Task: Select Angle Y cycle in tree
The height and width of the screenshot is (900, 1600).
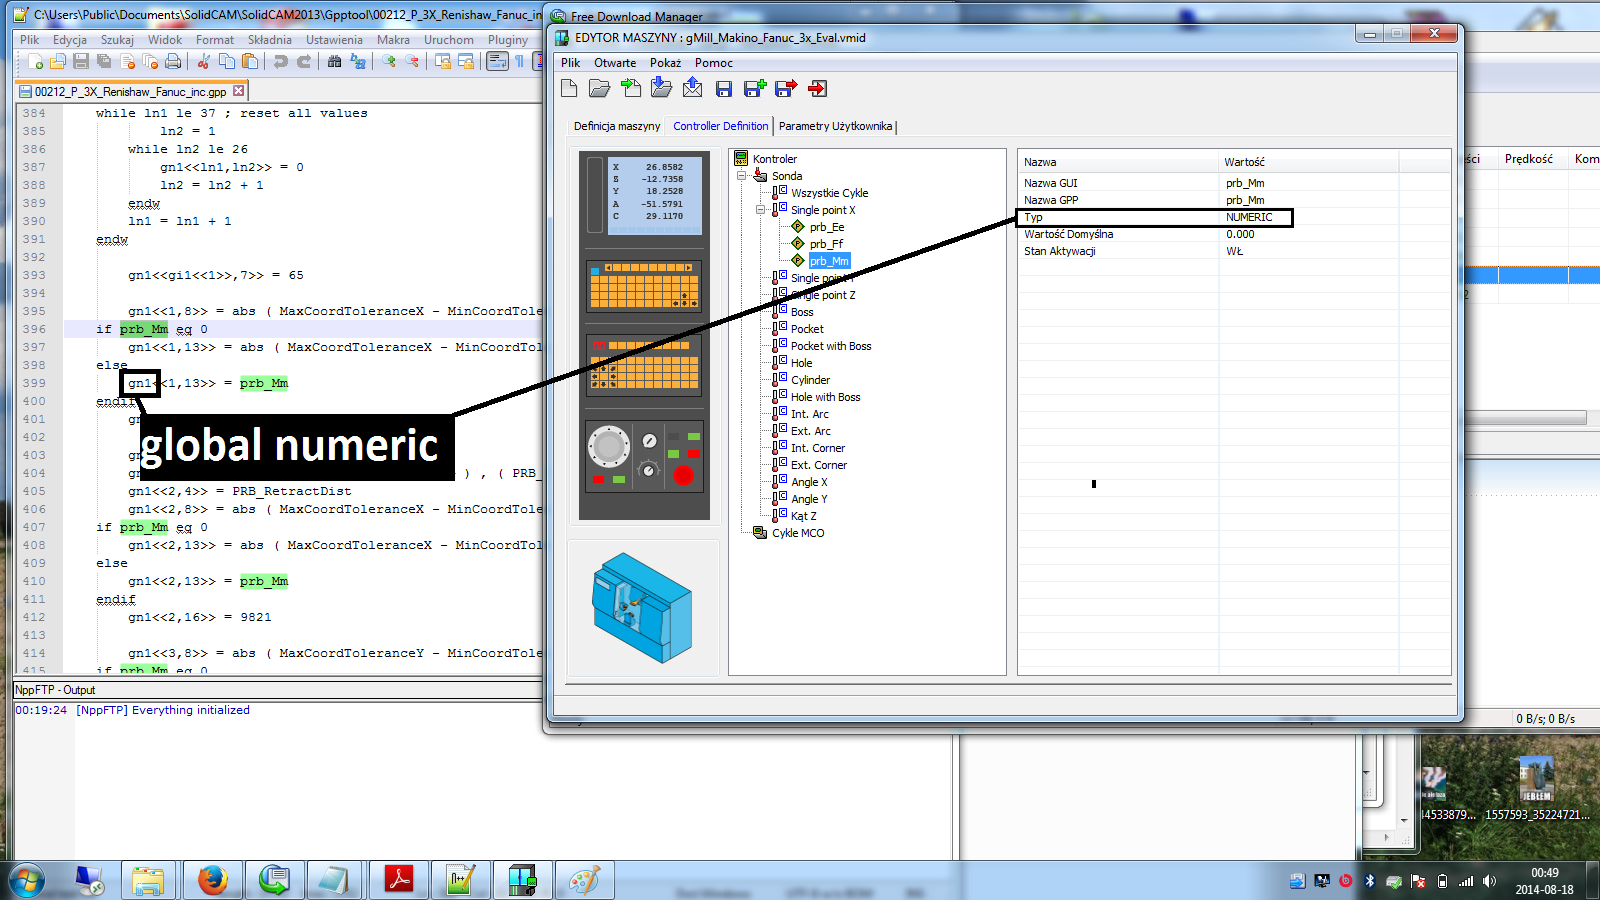Action: click(x=809, y=499)
